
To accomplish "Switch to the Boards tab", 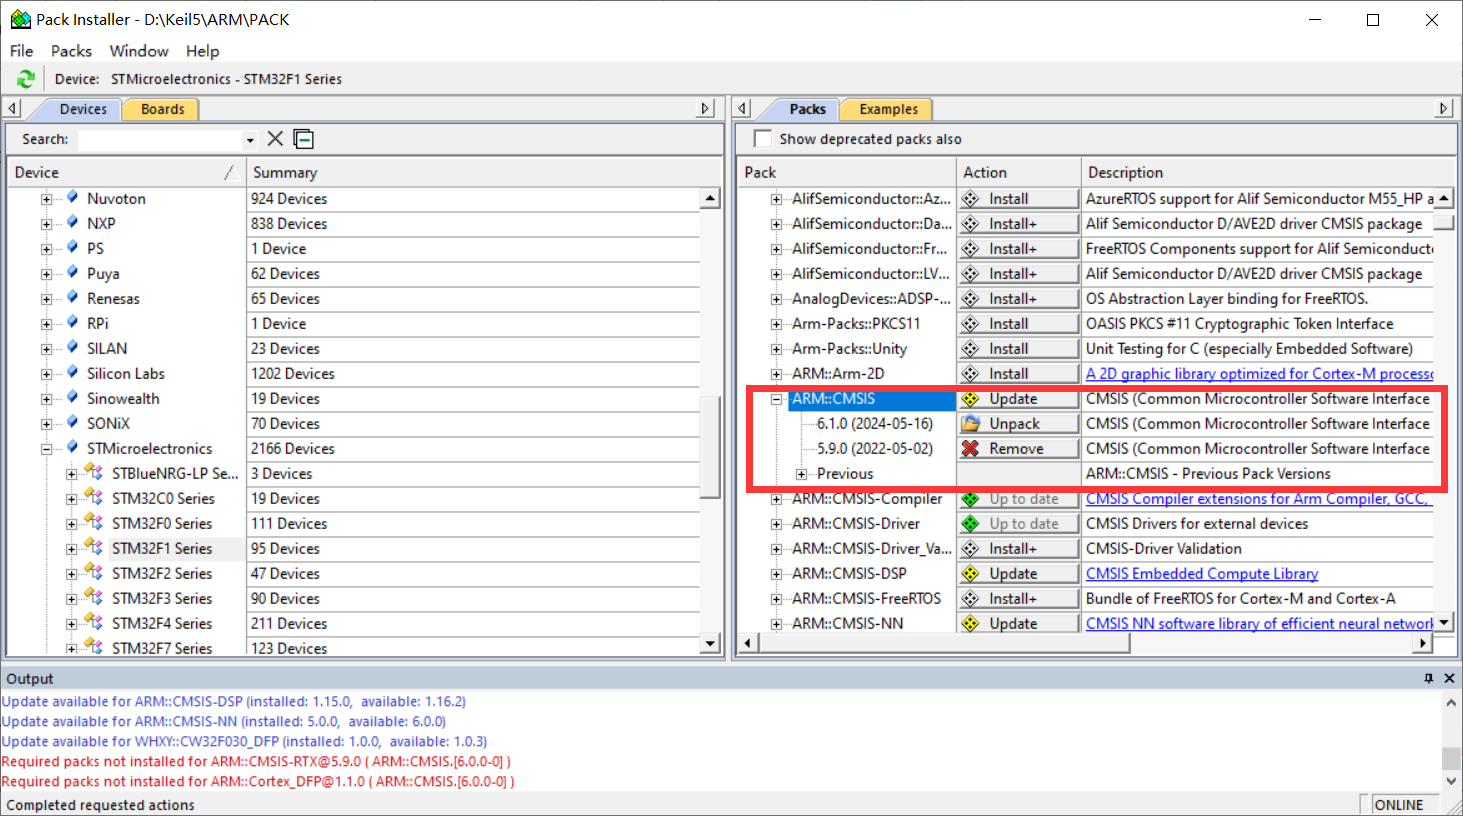I will (x=162, y=109).
